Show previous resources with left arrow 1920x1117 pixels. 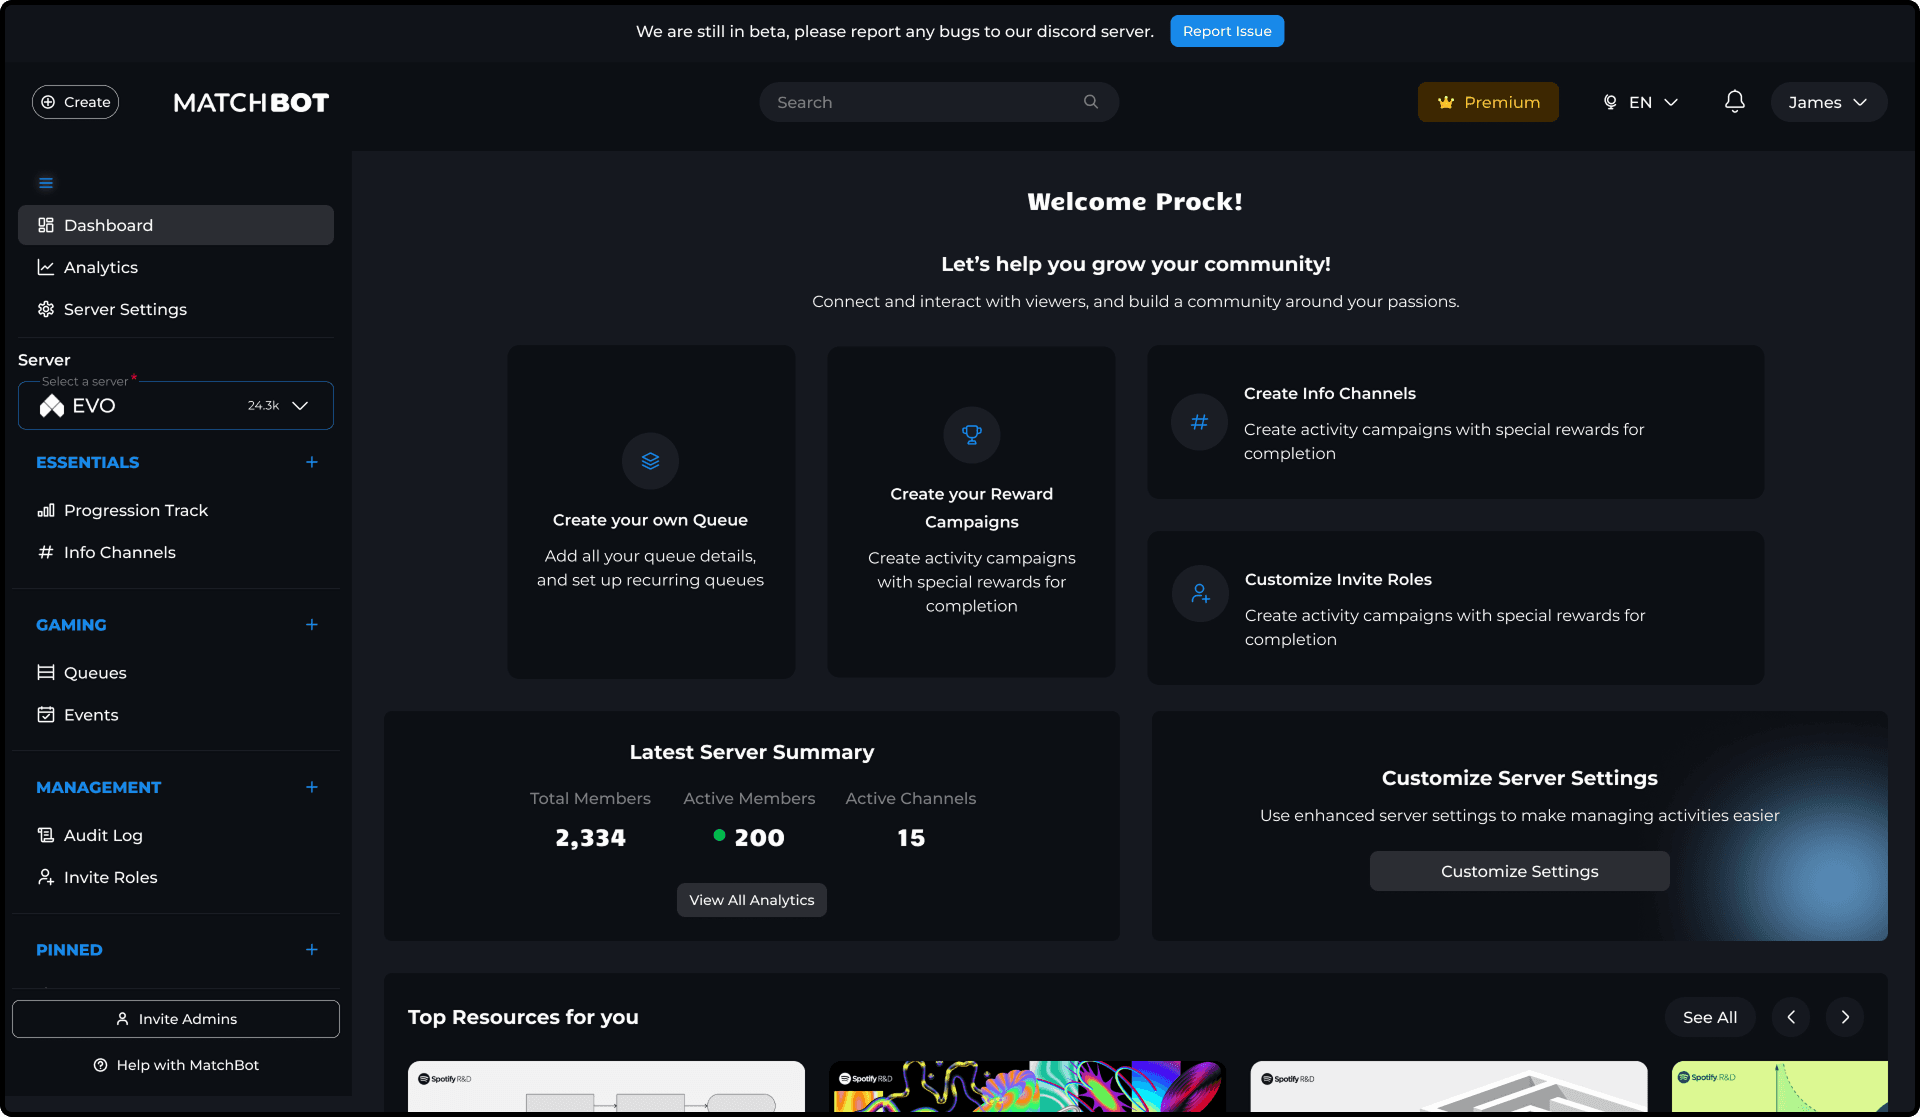tap(1791, 1017)
